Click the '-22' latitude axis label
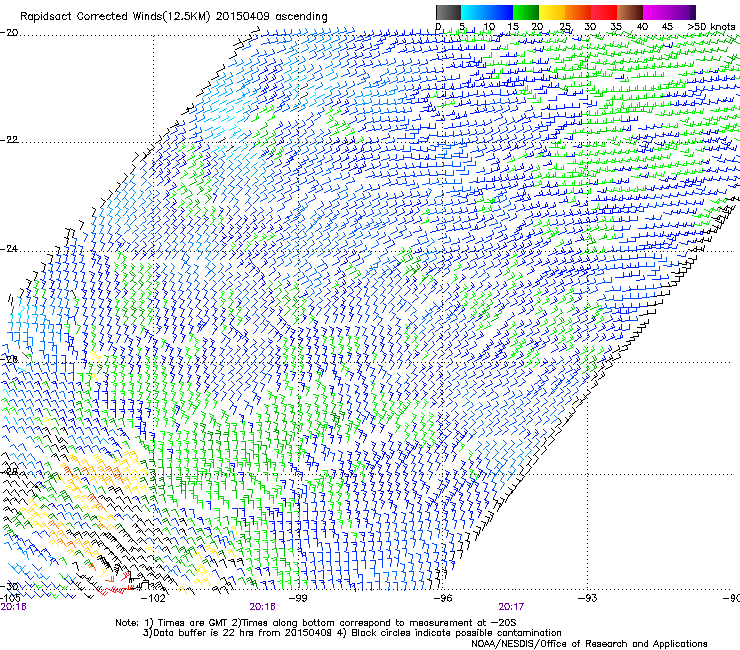Screen dimensions: 740x650 click(9, 140)
